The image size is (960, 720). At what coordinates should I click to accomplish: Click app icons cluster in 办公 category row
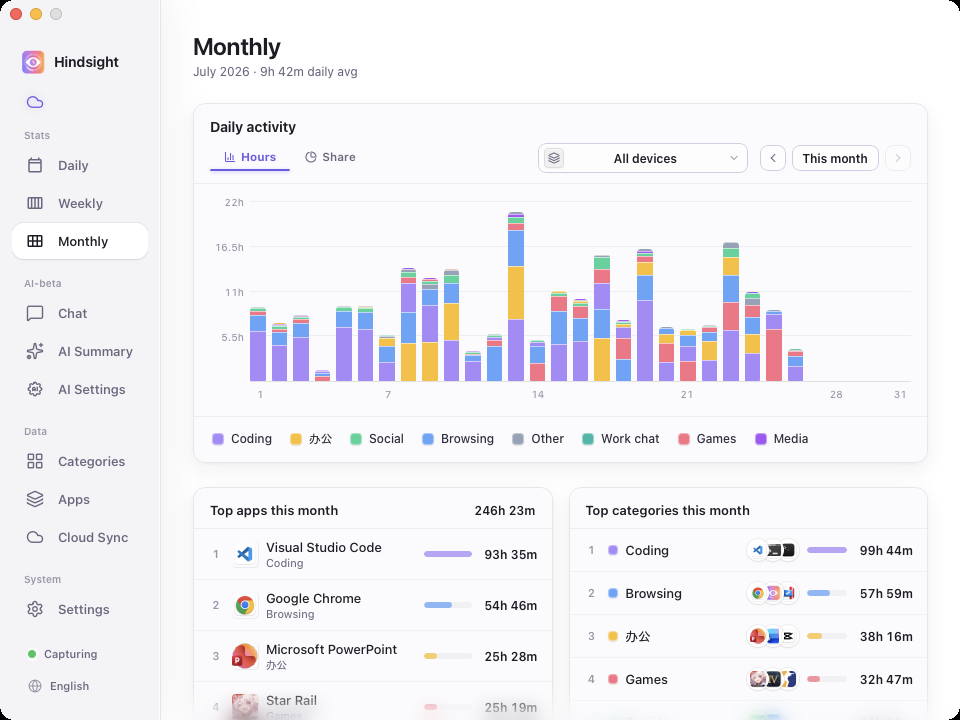pos(773,636)
